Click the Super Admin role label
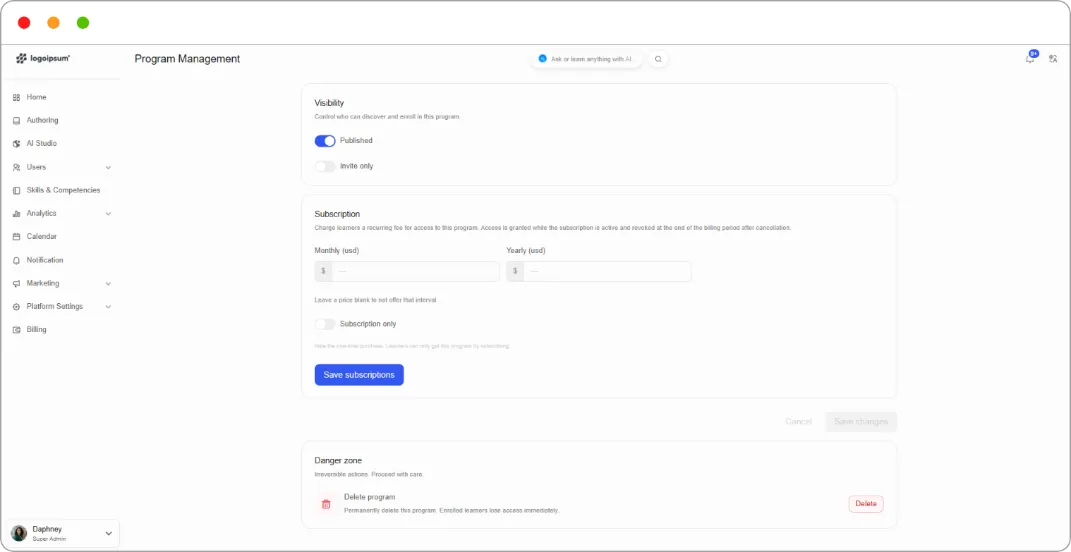 (49, 540)
